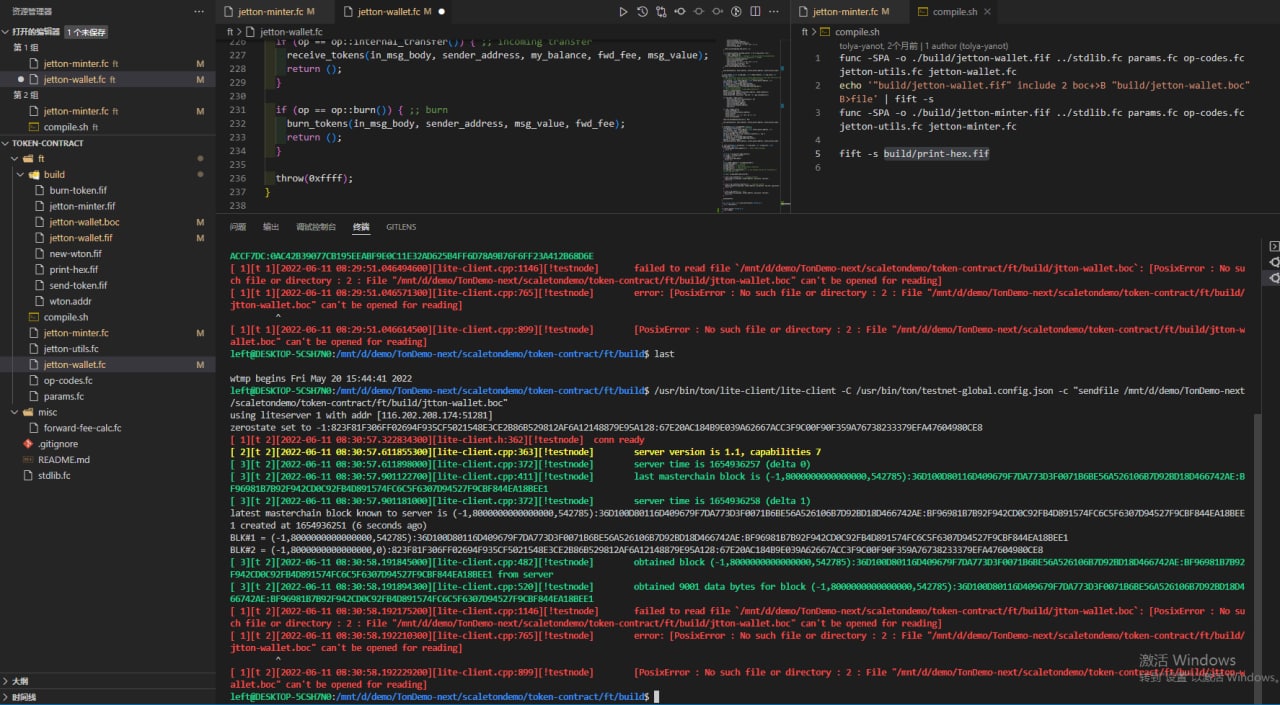This screenshot has width=1280, height=705.
Task: Click the compile.sh tab close button
Action: pyautogui.click(x=988, y=12)
